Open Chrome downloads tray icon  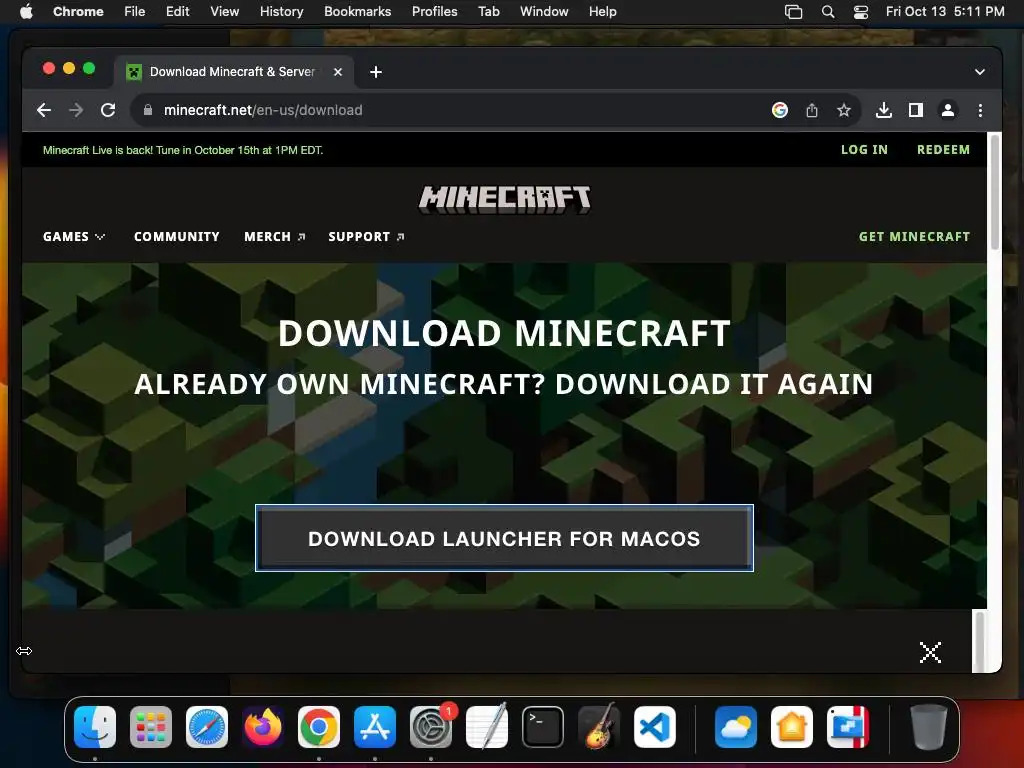pyautogui.click(x=884, y=110)
